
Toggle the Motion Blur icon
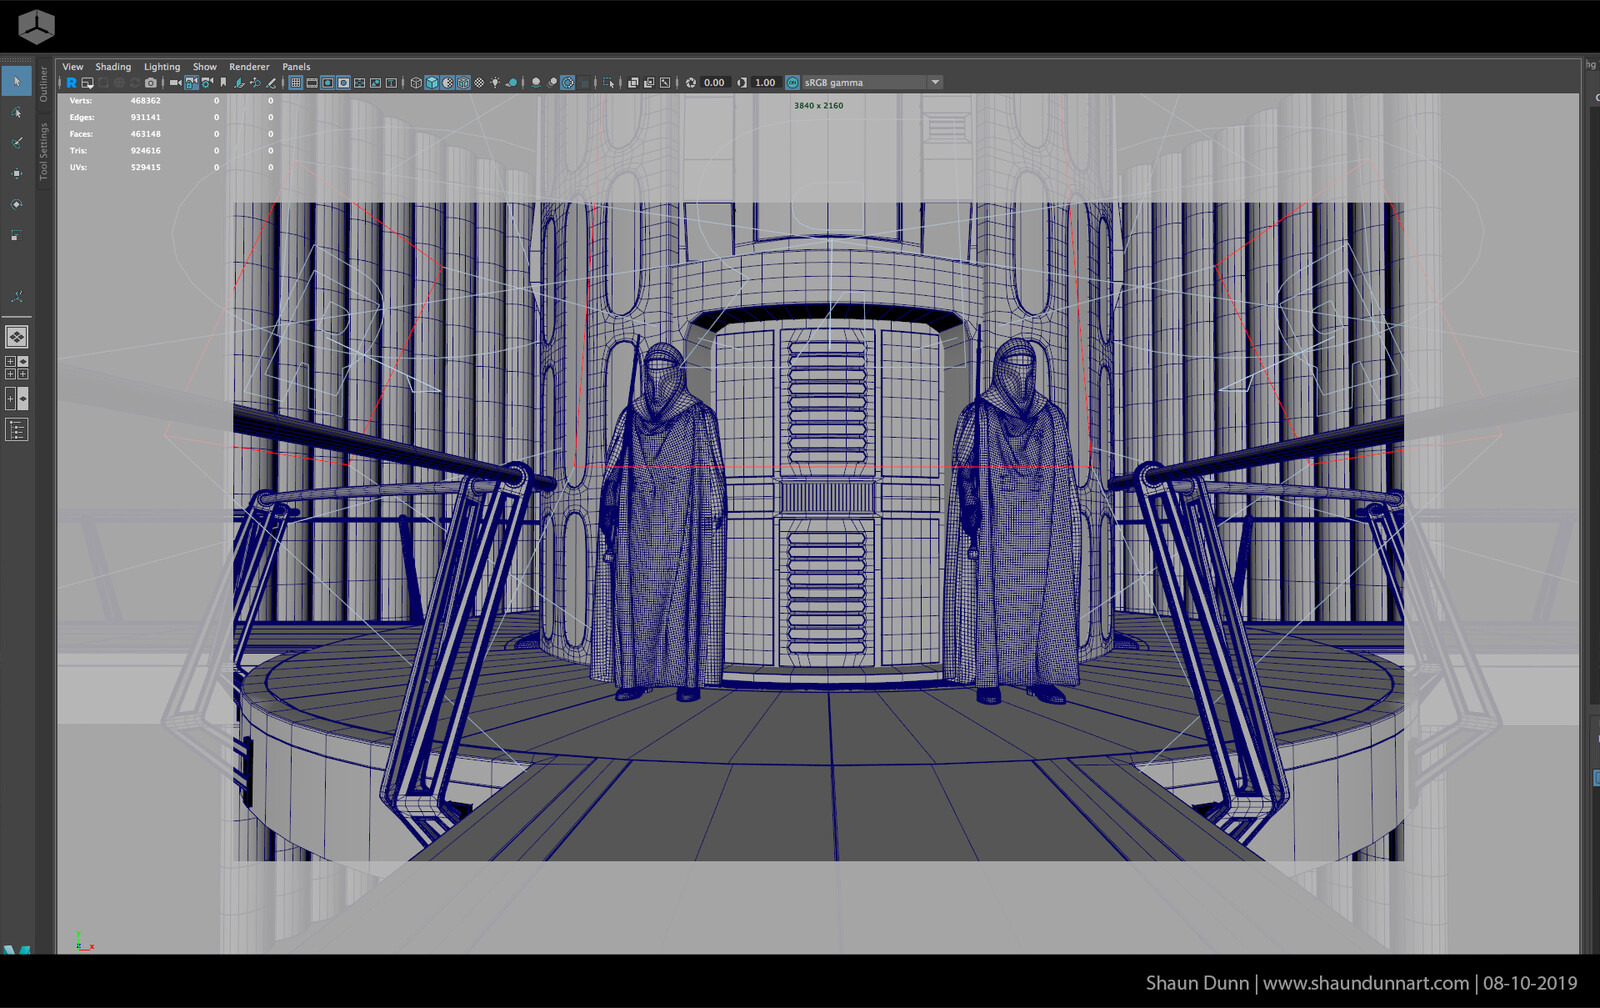[x=552, y=83]
